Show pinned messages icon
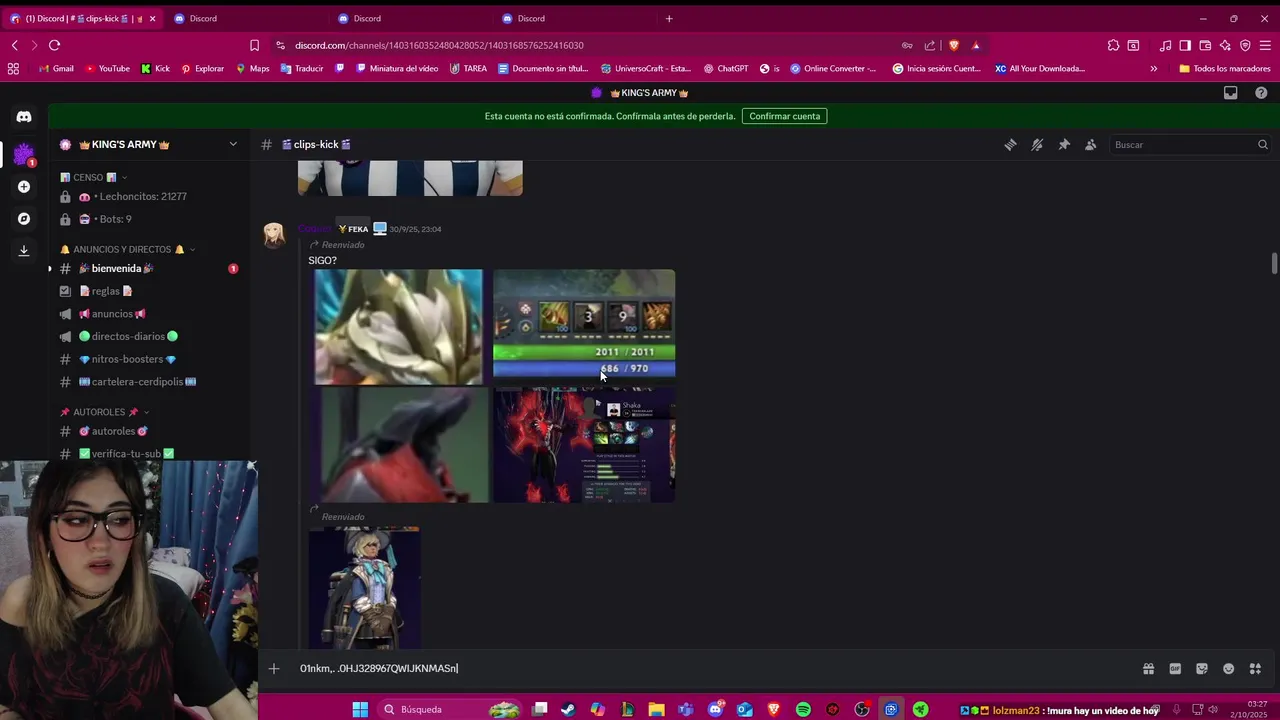Screen dimensions: 1280x720 [x=1064, y=145]
